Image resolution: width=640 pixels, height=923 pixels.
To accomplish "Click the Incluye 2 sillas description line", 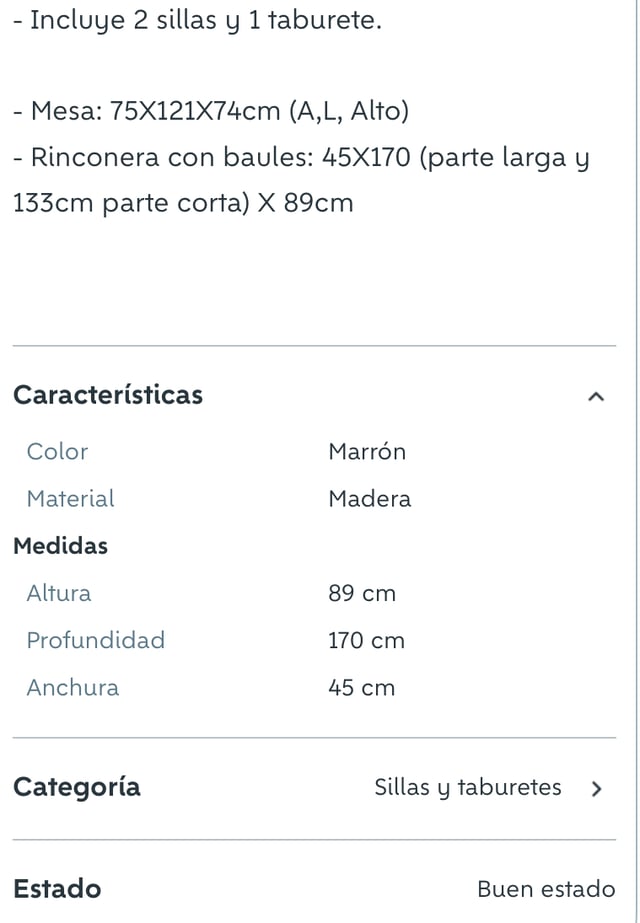I will point(197,20).
